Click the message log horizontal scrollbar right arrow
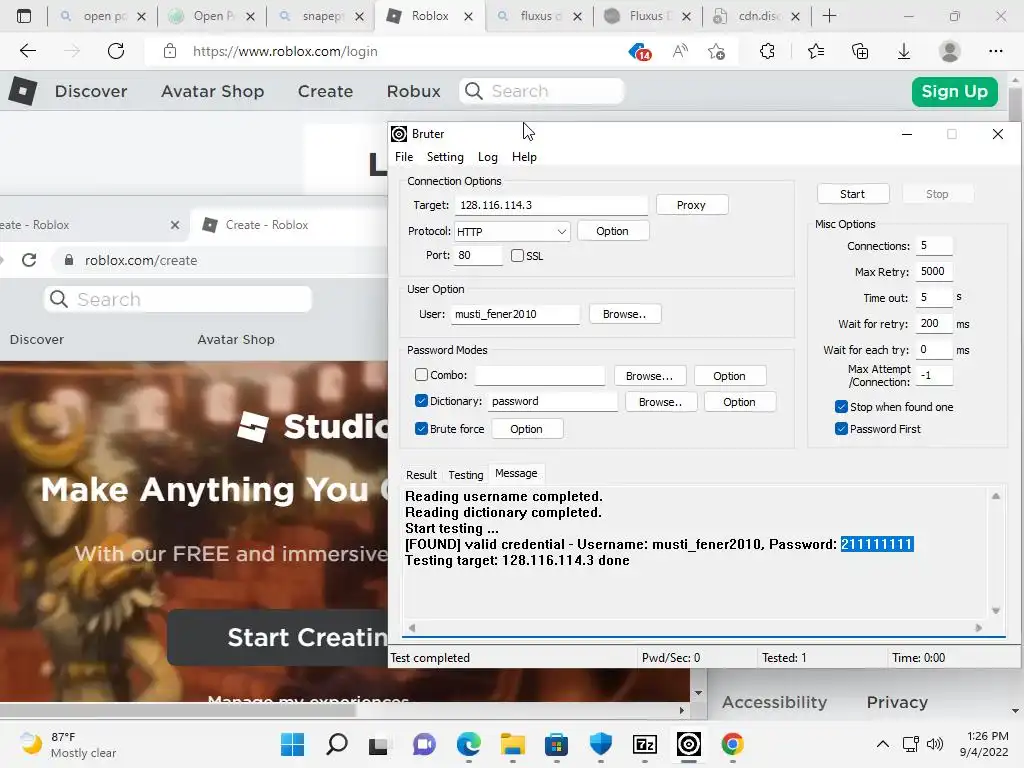Viewport: 1024px width, 768px height. 978,628
